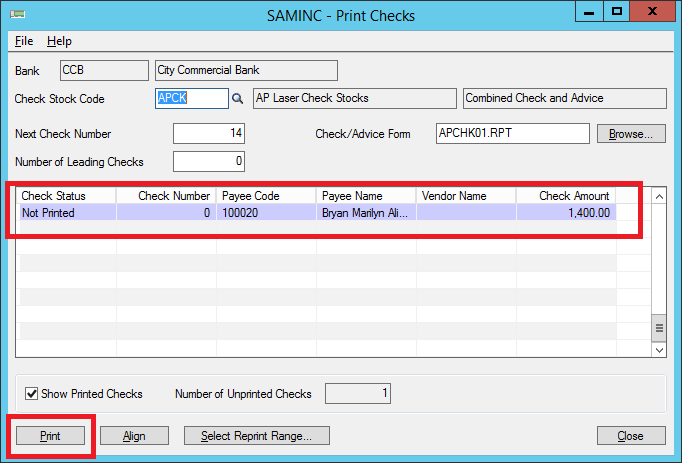682x463 pixels.
Task: Click the Payee Name column header
Action: coord(366,196)
